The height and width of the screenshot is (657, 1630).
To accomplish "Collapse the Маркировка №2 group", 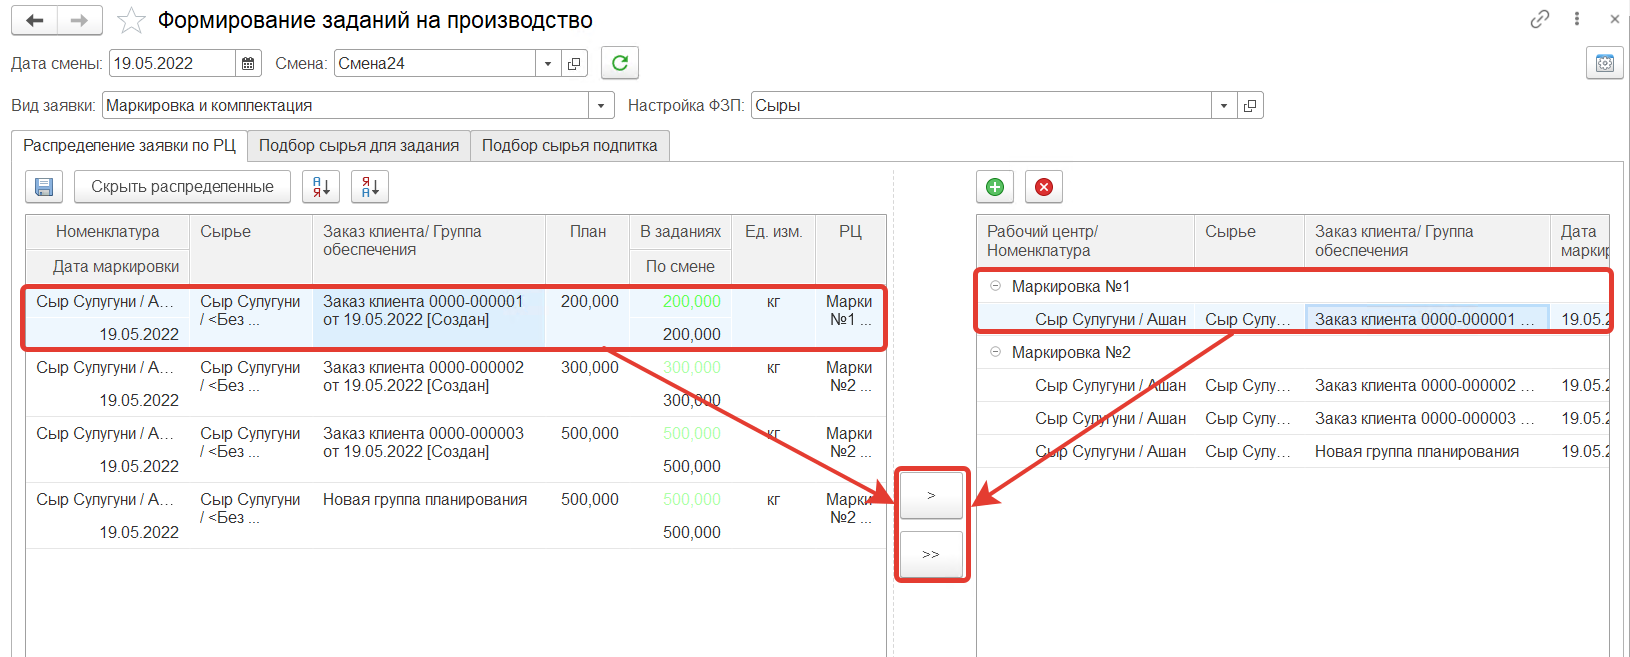I will (x=995, y=352).
